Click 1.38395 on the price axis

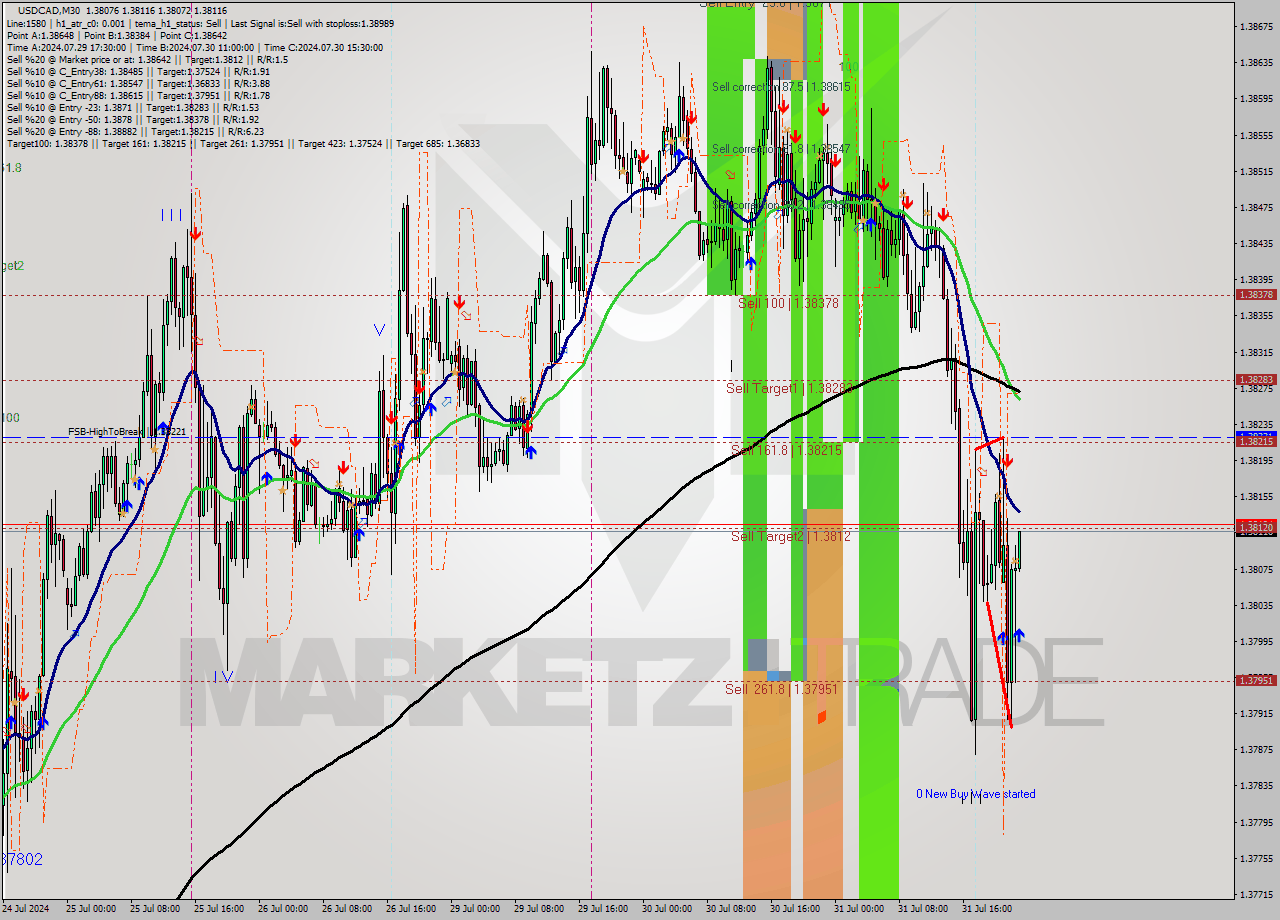(x=1256, y=279)
